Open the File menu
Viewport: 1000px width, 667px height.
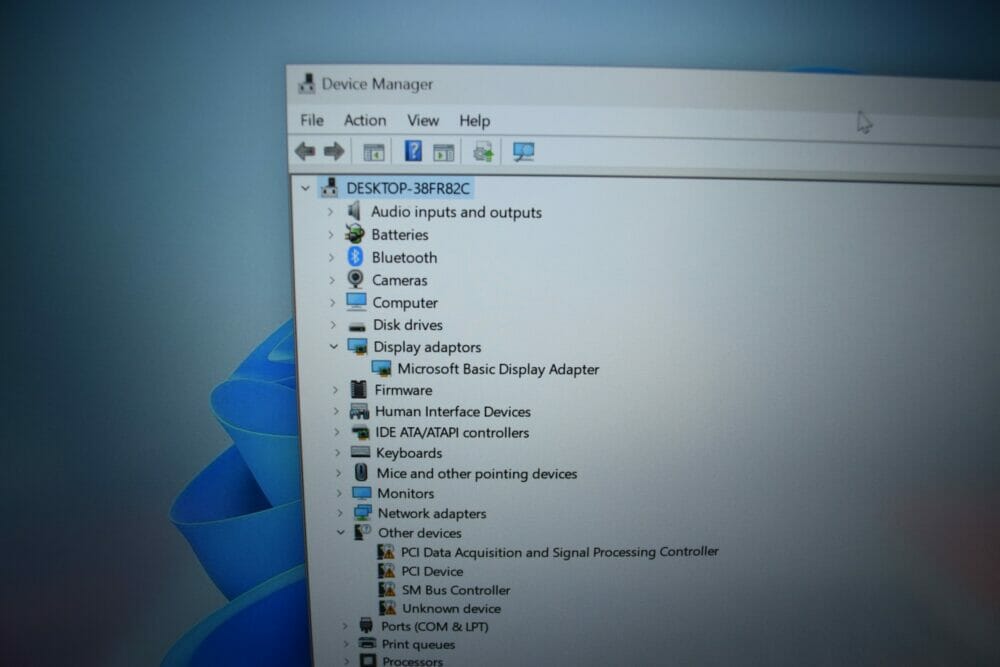(312, 120)
